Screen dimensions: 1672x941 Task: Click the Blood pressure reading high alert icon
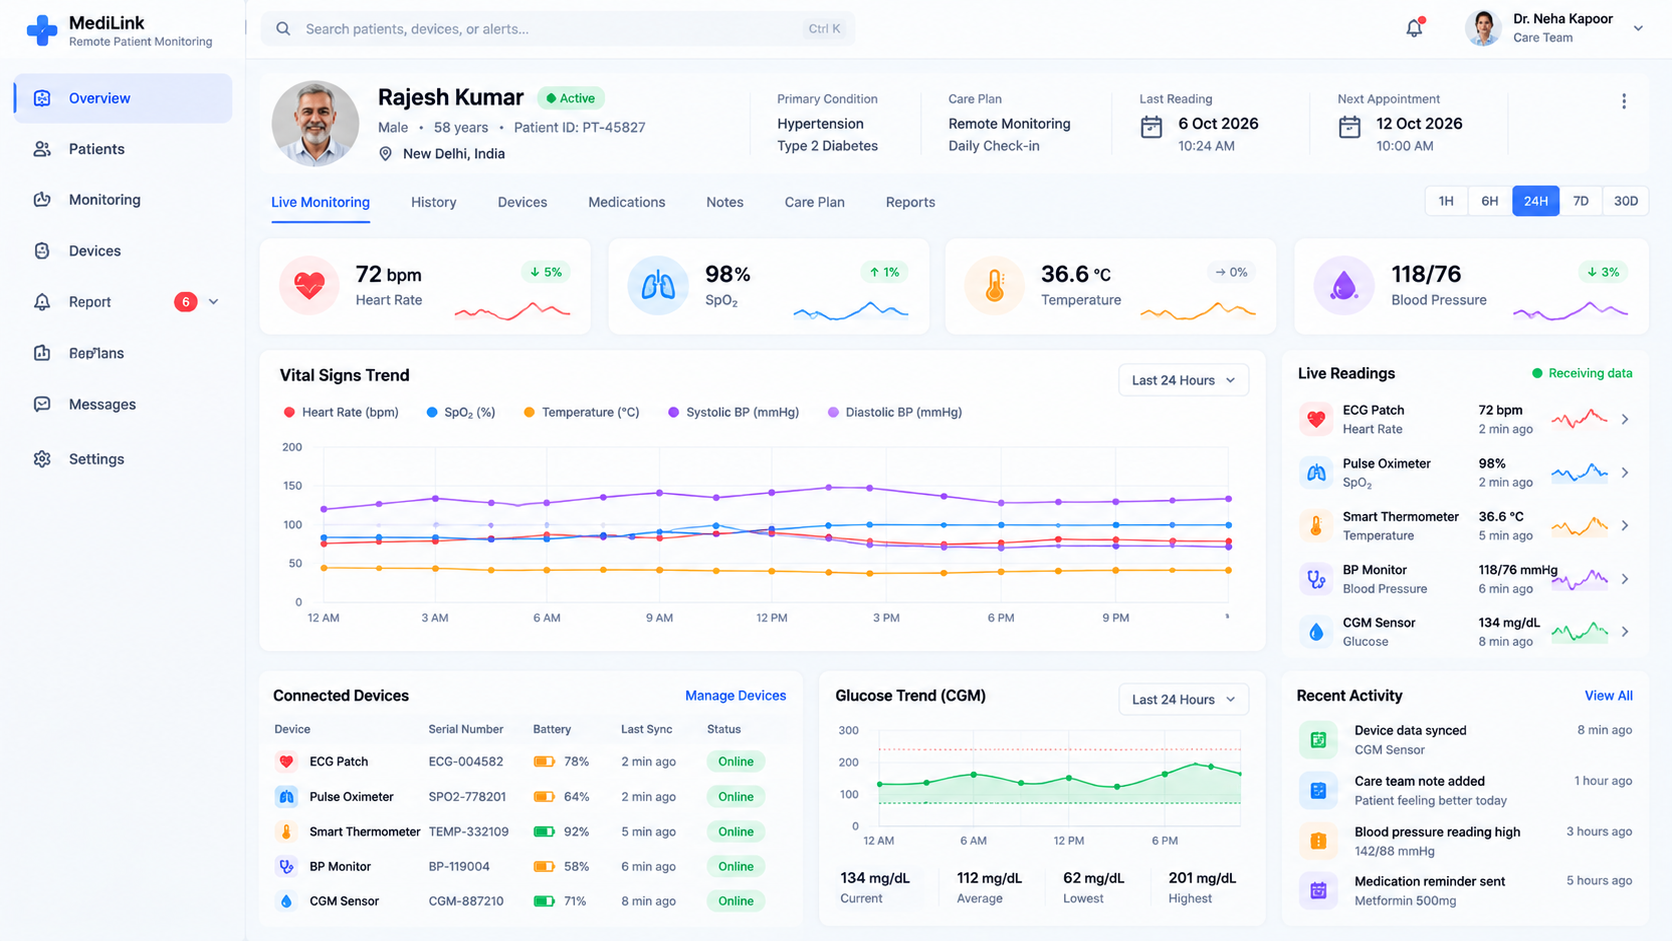pos(1318,841)
